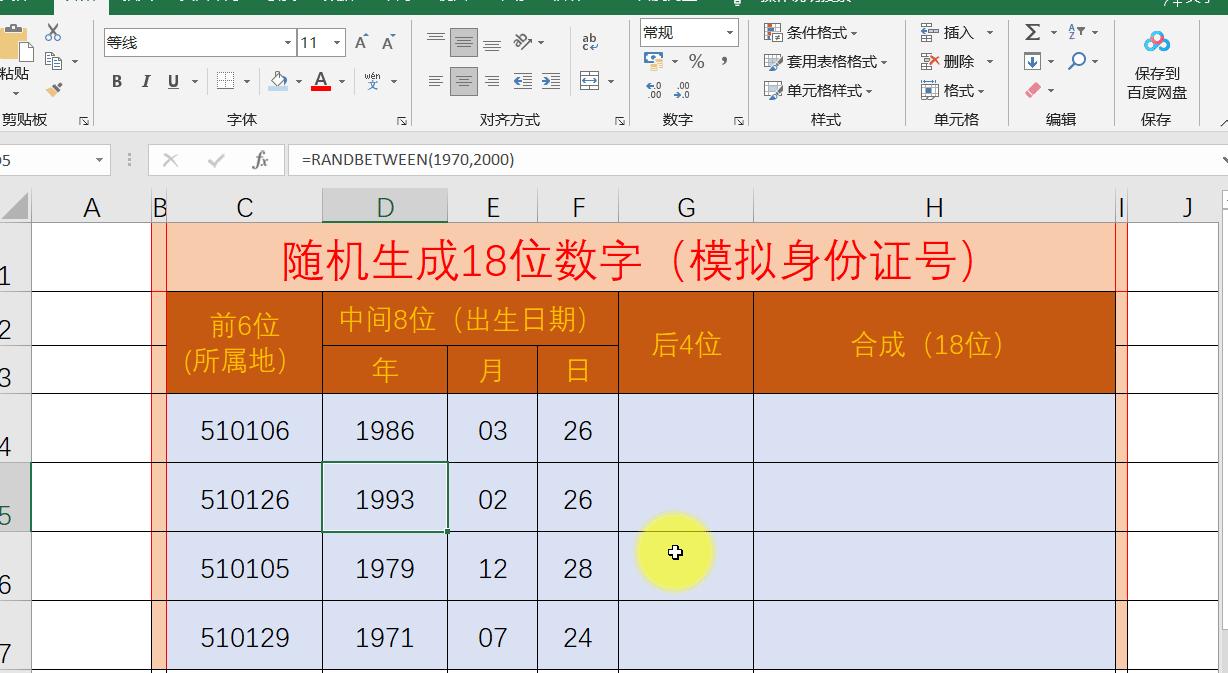Select the Format Painter brush
The height and width of the screenshot is (673, 1228).
tap(54, 90)
